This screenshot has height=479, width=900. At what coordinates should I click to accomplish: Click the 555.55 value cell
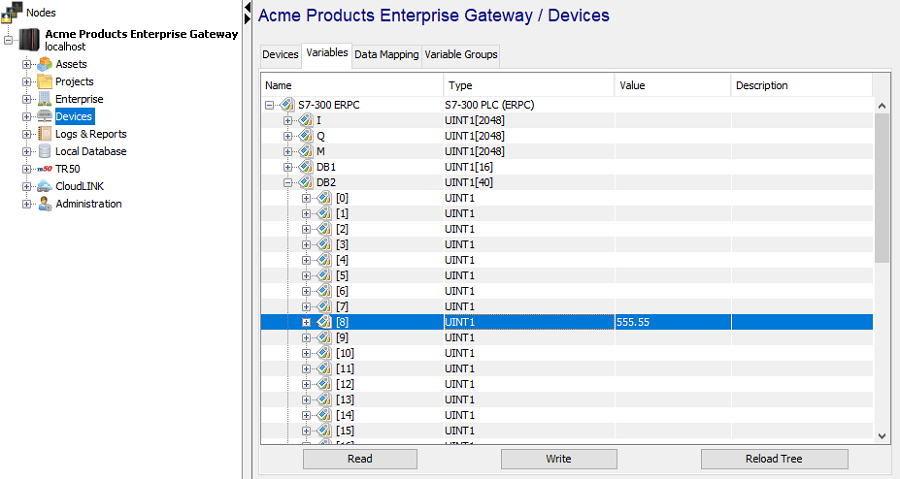tap(673, 322)
